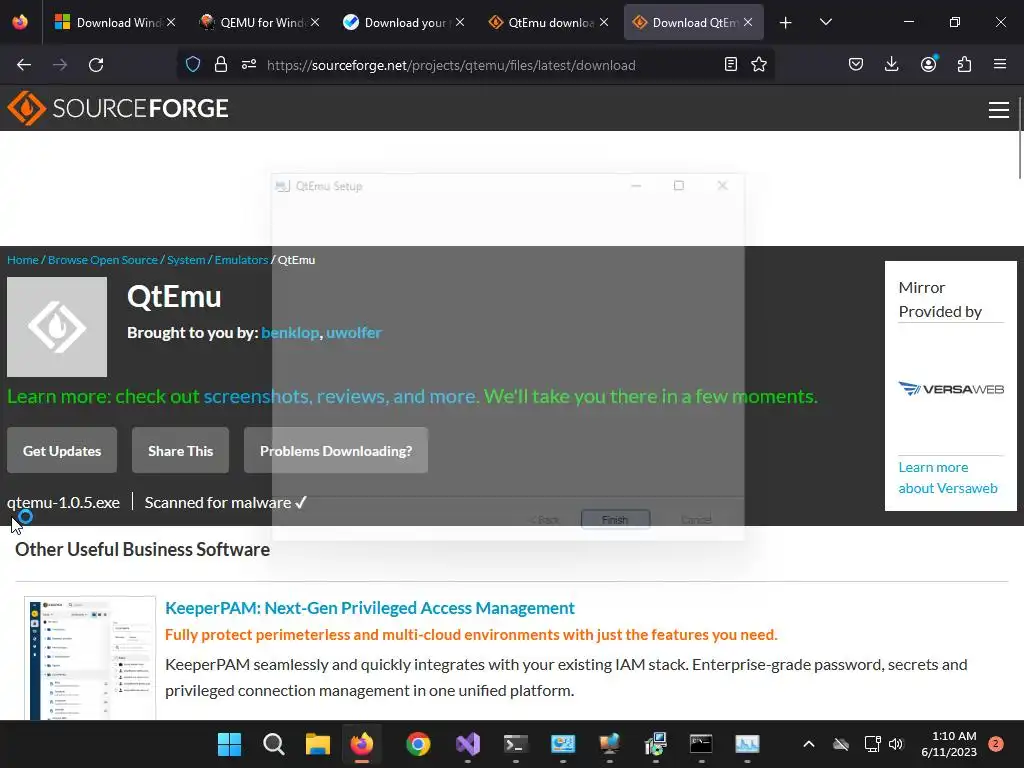Click the Get Updates button
This screenshot has width=1024, height=768.
[62, 451]
